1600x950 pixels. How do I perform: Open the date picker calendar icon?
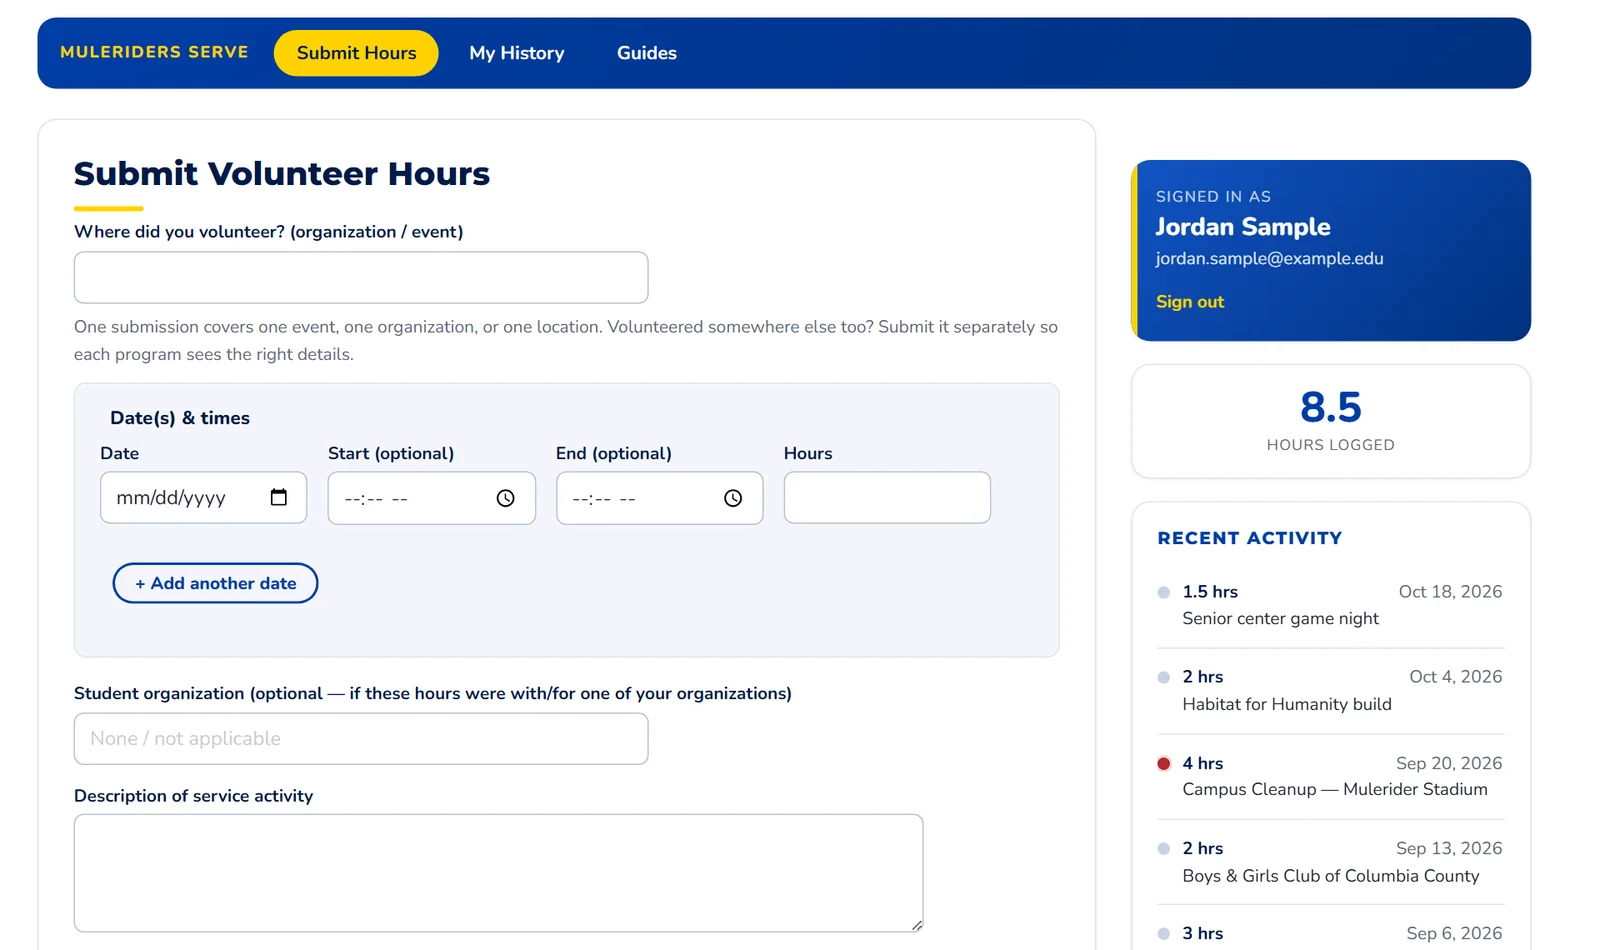click(x=279, y=497)
